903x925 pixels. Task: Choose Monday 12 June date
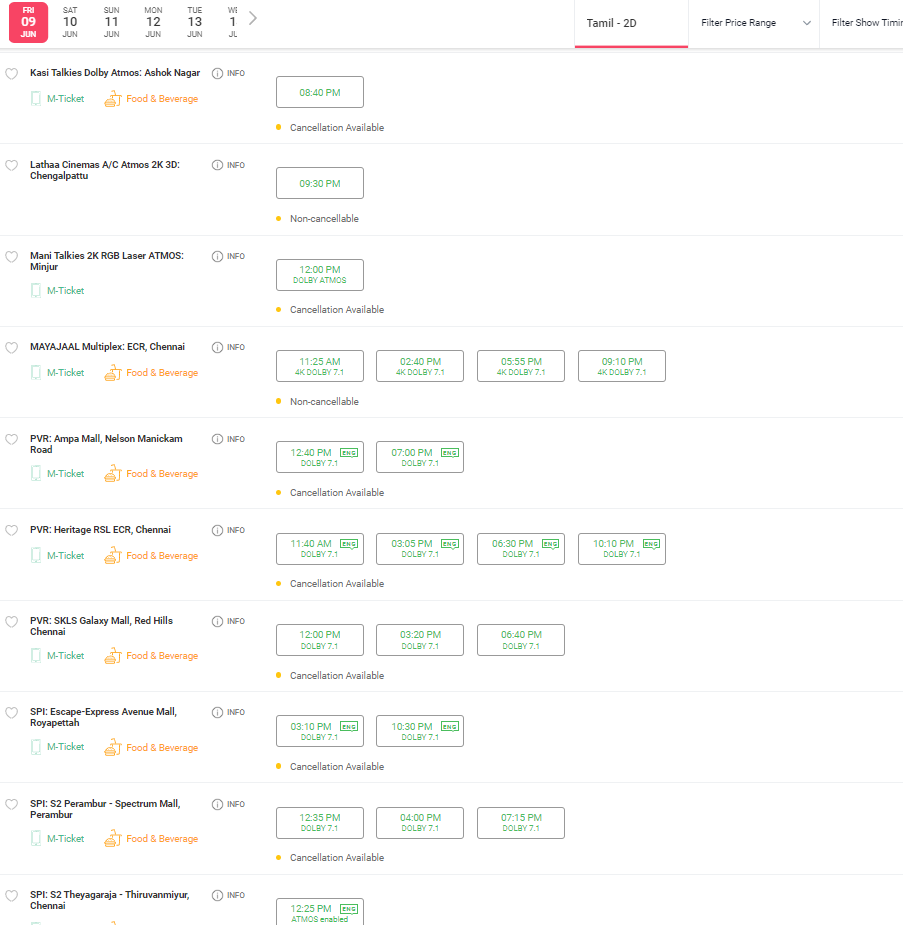(153, 22)
